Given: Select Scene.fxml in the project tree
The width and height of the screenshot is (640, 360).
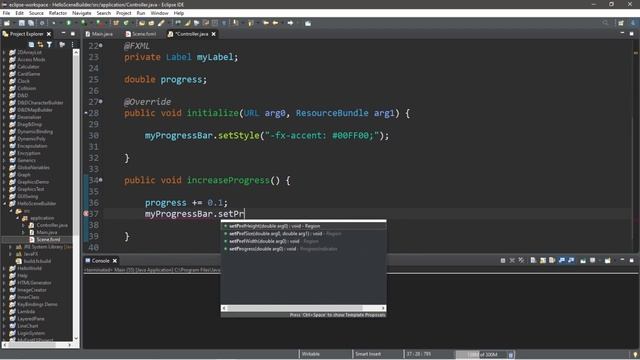Looking at the screenshot, I should 48,239.
